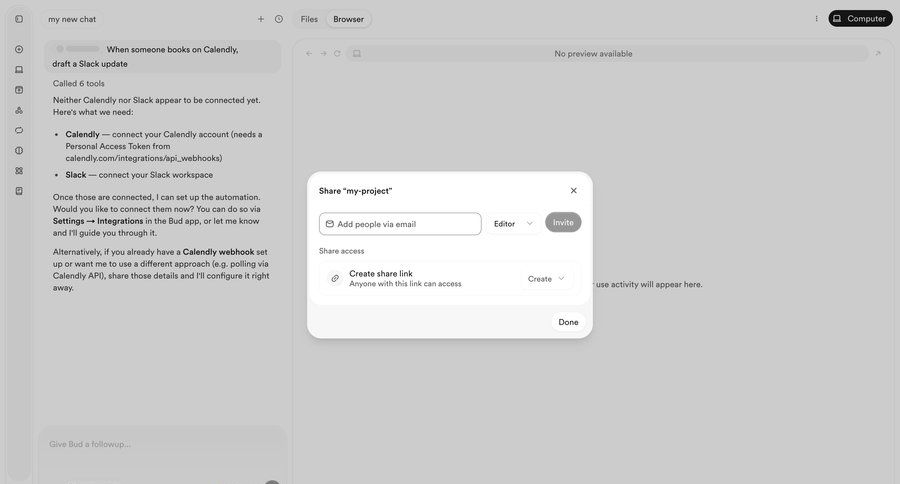The height and width of the screenshot is (484, 900).
Task: Toggle the left sidebar panel icon
Action: 19,19
